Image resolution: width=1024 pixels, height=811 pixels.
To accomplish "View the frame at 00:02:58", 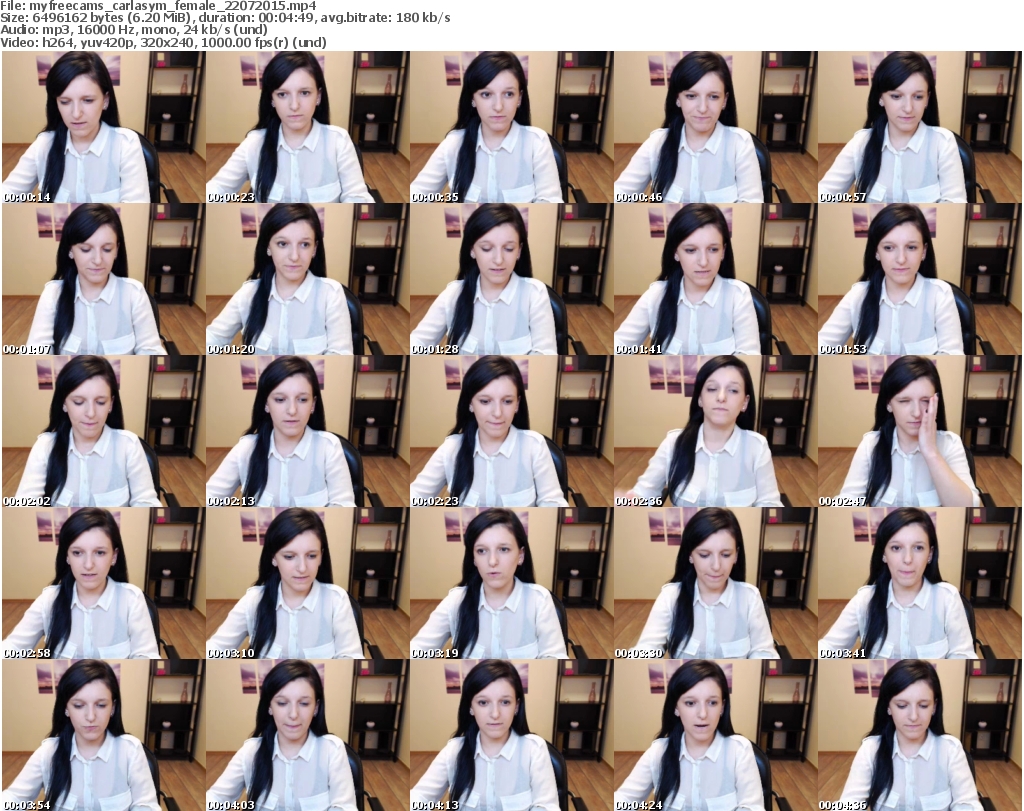I will coord(104,583).
